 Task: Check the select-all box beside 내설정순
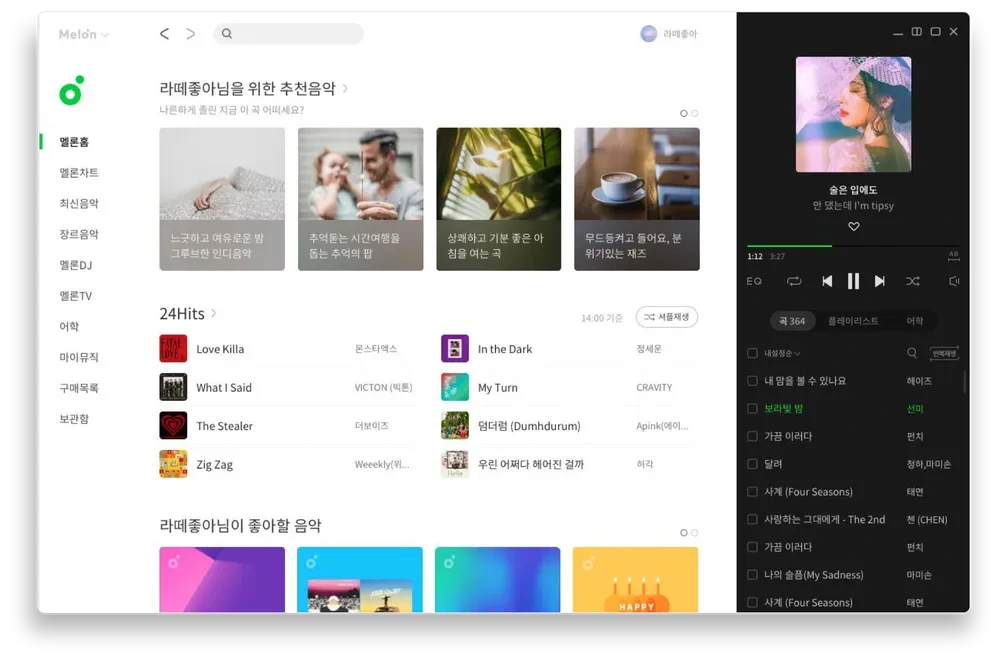point(753,353)
